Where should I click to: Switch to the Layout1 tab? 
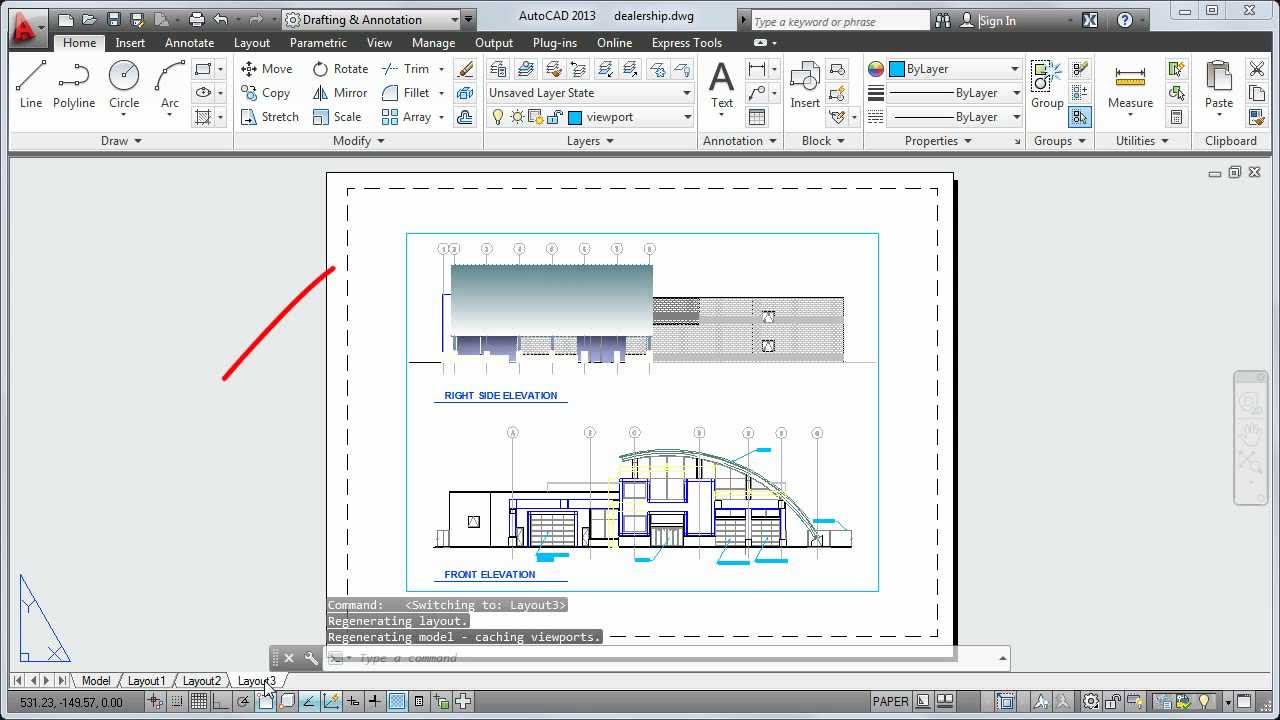tap(146, 681)
